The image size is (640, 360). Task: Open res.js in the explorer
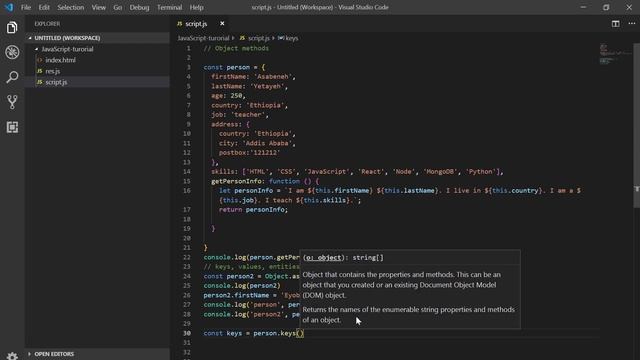point(97,71)
